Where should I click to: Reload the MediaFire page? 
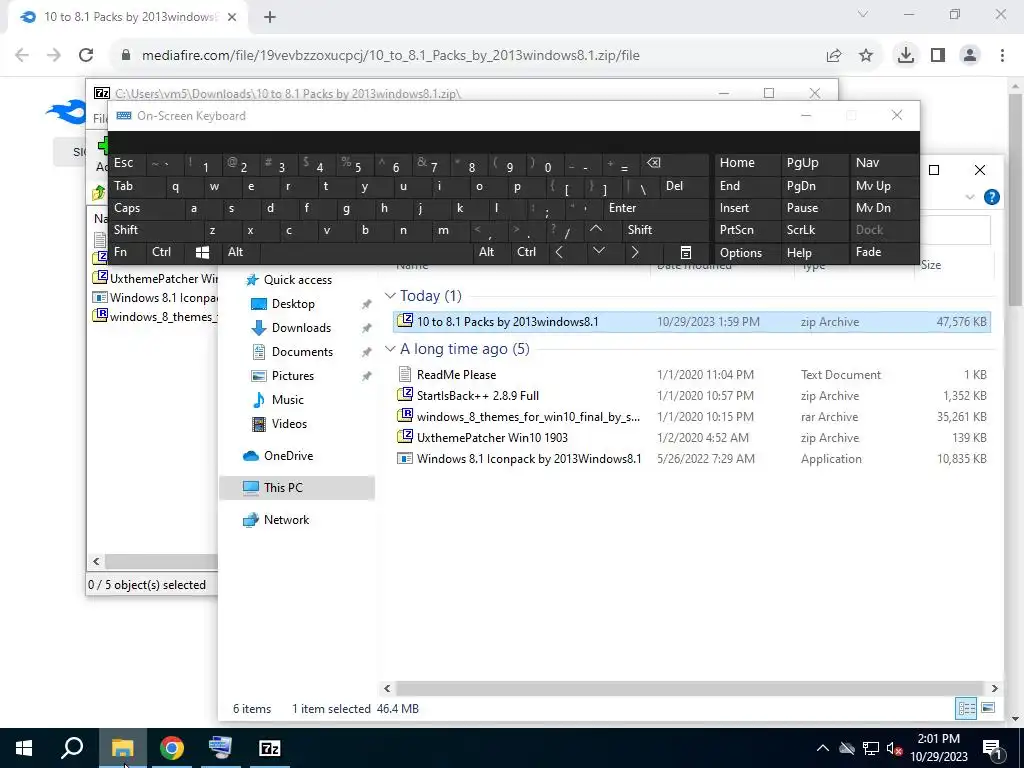(86, 56)
